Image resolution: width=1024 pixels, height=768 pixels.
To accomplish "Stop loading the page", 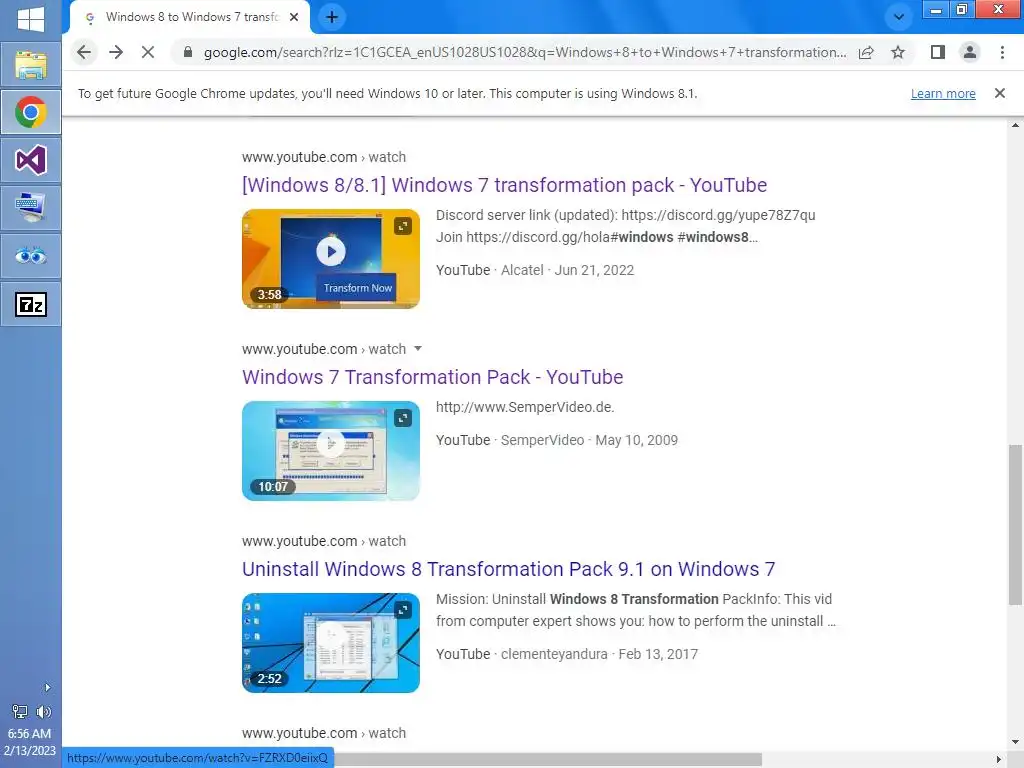I will (x=148, y=52).
